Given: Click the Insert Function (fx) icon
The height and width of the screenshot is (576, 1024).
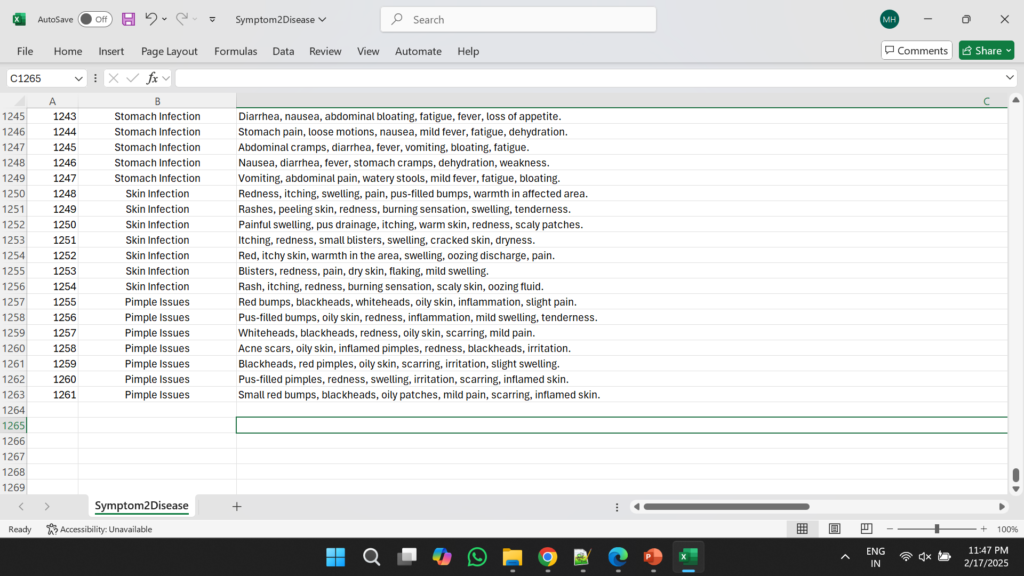Looking at the screenshot, I should (x=155, y=77).
